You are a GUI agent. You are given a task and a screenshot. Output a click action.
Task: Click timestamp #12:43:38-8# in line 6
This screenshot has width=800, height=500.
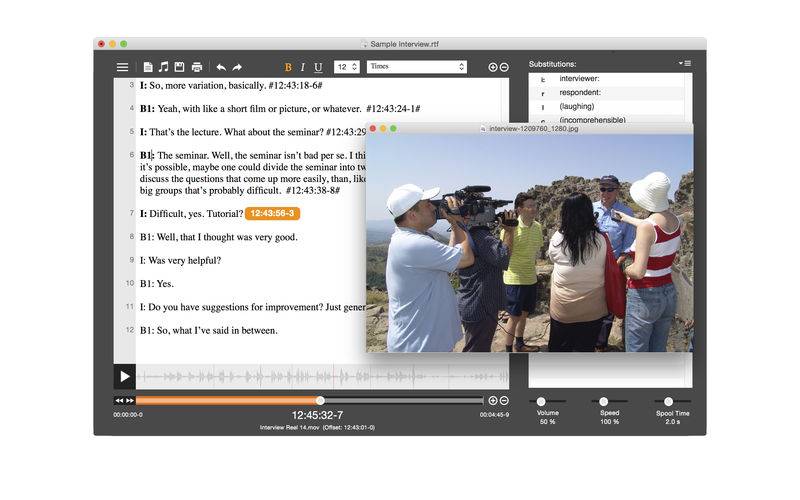[x=313, y=190]
